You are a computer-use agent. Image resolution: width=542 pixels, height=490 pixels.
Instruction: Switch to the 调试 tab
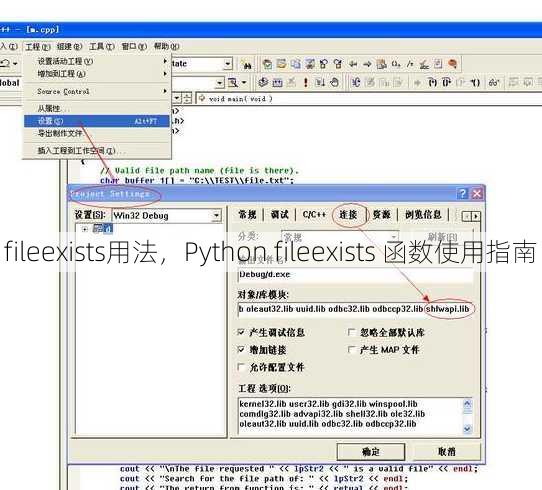pyautogui.click(x=279, y=215)
